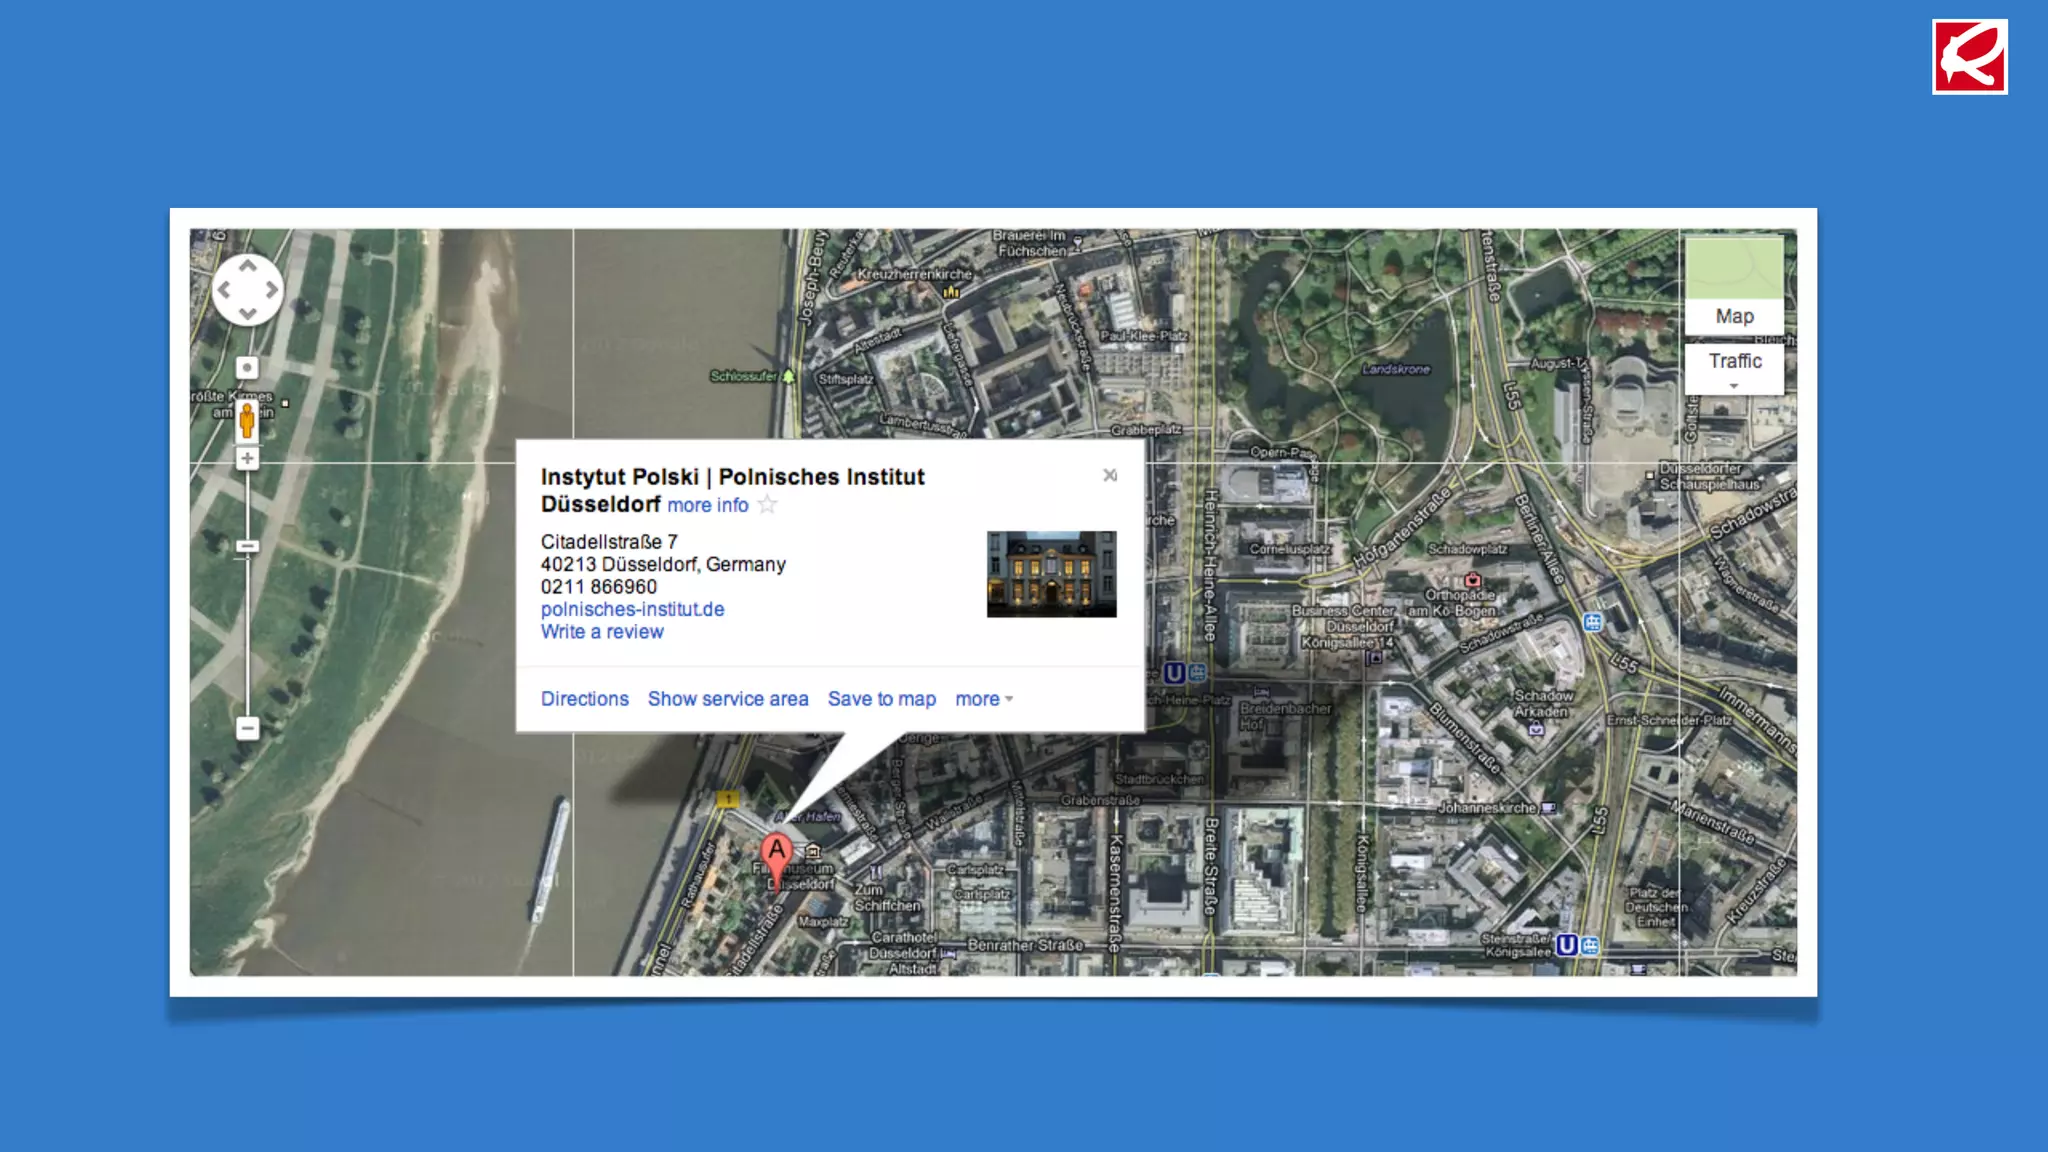Screen dimensions: 2048x1152
Task: Click the Street View pegman icon
Action: (x=247, y=422)
